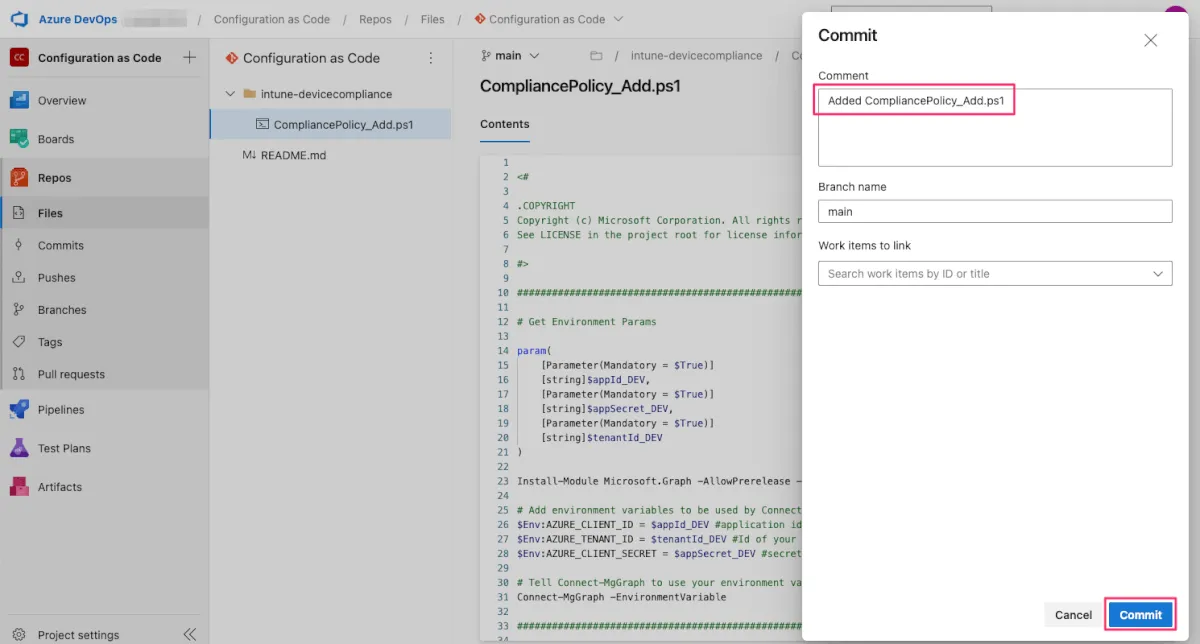This screenshot has width=1200, height=644.
Task: Open the repository more options menu
Action: [x=431, y=58]
